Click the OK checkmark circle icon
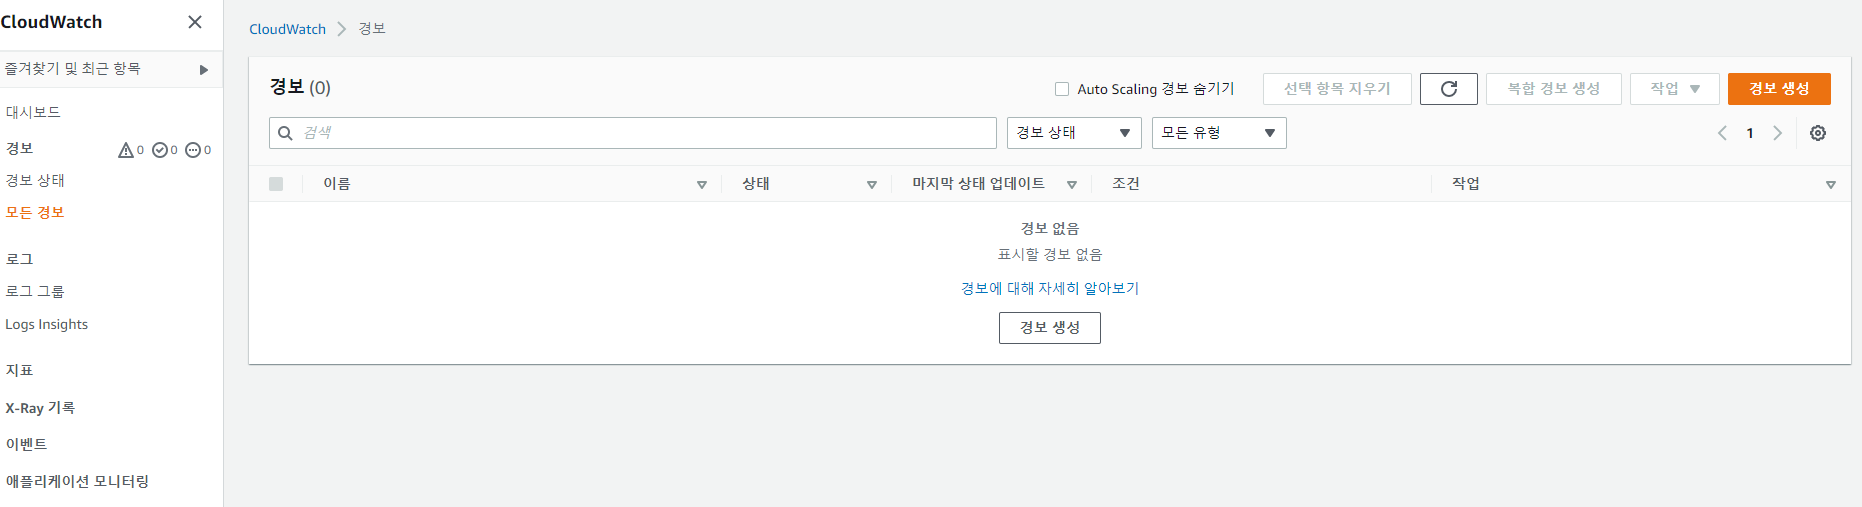 click(x=160, y=150)
